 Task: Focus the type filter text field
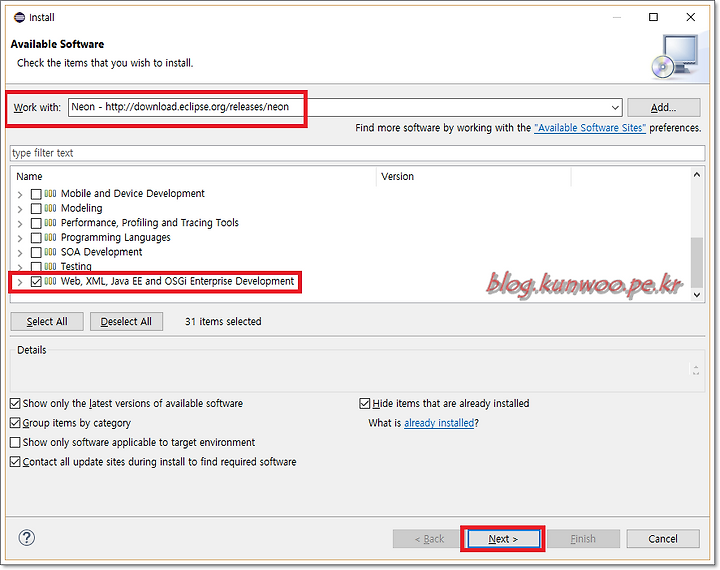click(357, 153)
